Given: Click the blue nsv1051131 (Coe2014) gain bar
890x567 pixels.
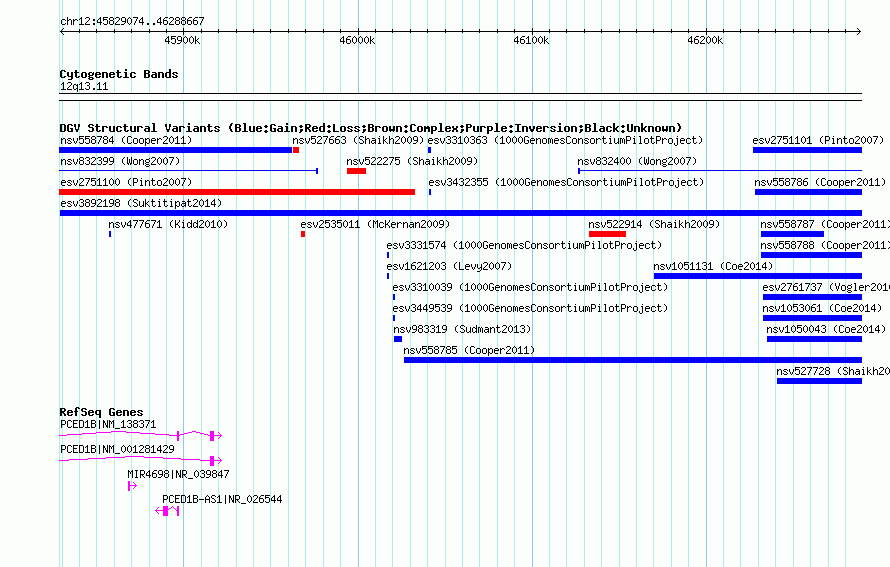Looking at the screenshot, I should 758,276.
